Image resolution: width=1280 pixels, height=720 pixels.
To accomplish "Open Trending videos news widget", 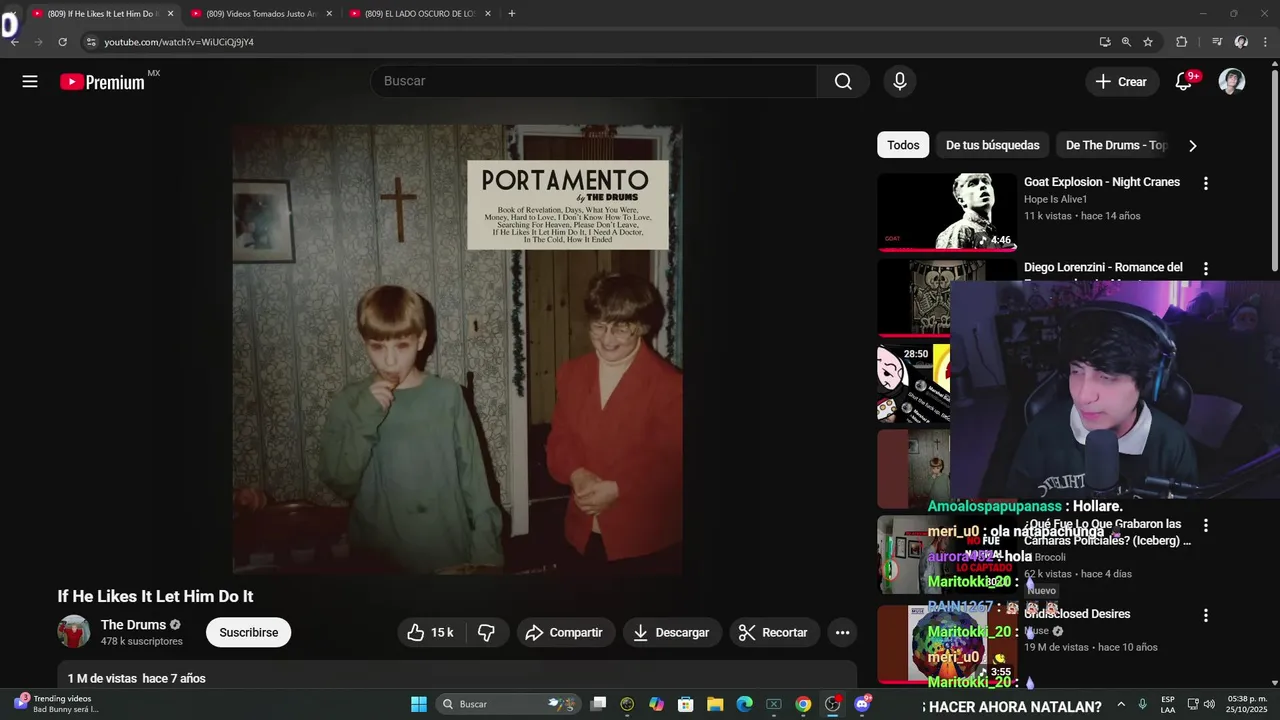I will click(x=57, y=704).
